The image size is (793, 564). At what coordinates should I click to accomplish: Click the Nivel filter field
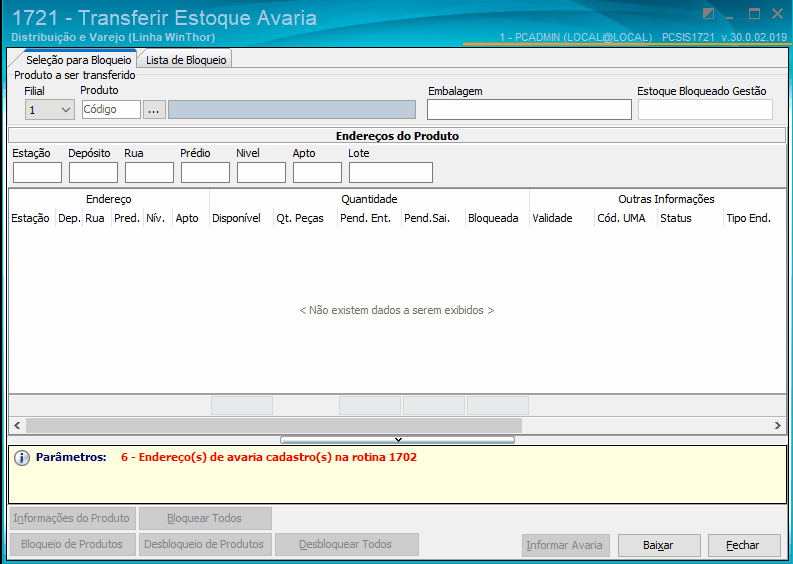[261, 172]
